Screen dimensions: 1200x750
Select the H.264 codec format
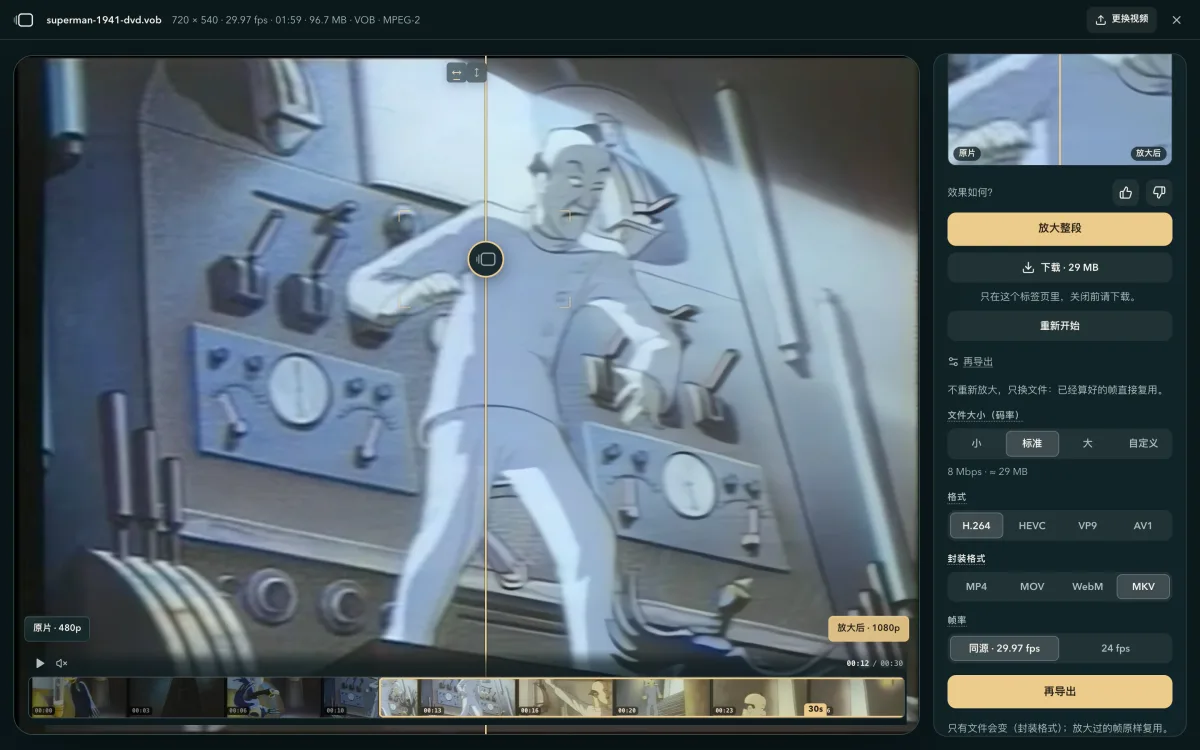coord(977,525)
